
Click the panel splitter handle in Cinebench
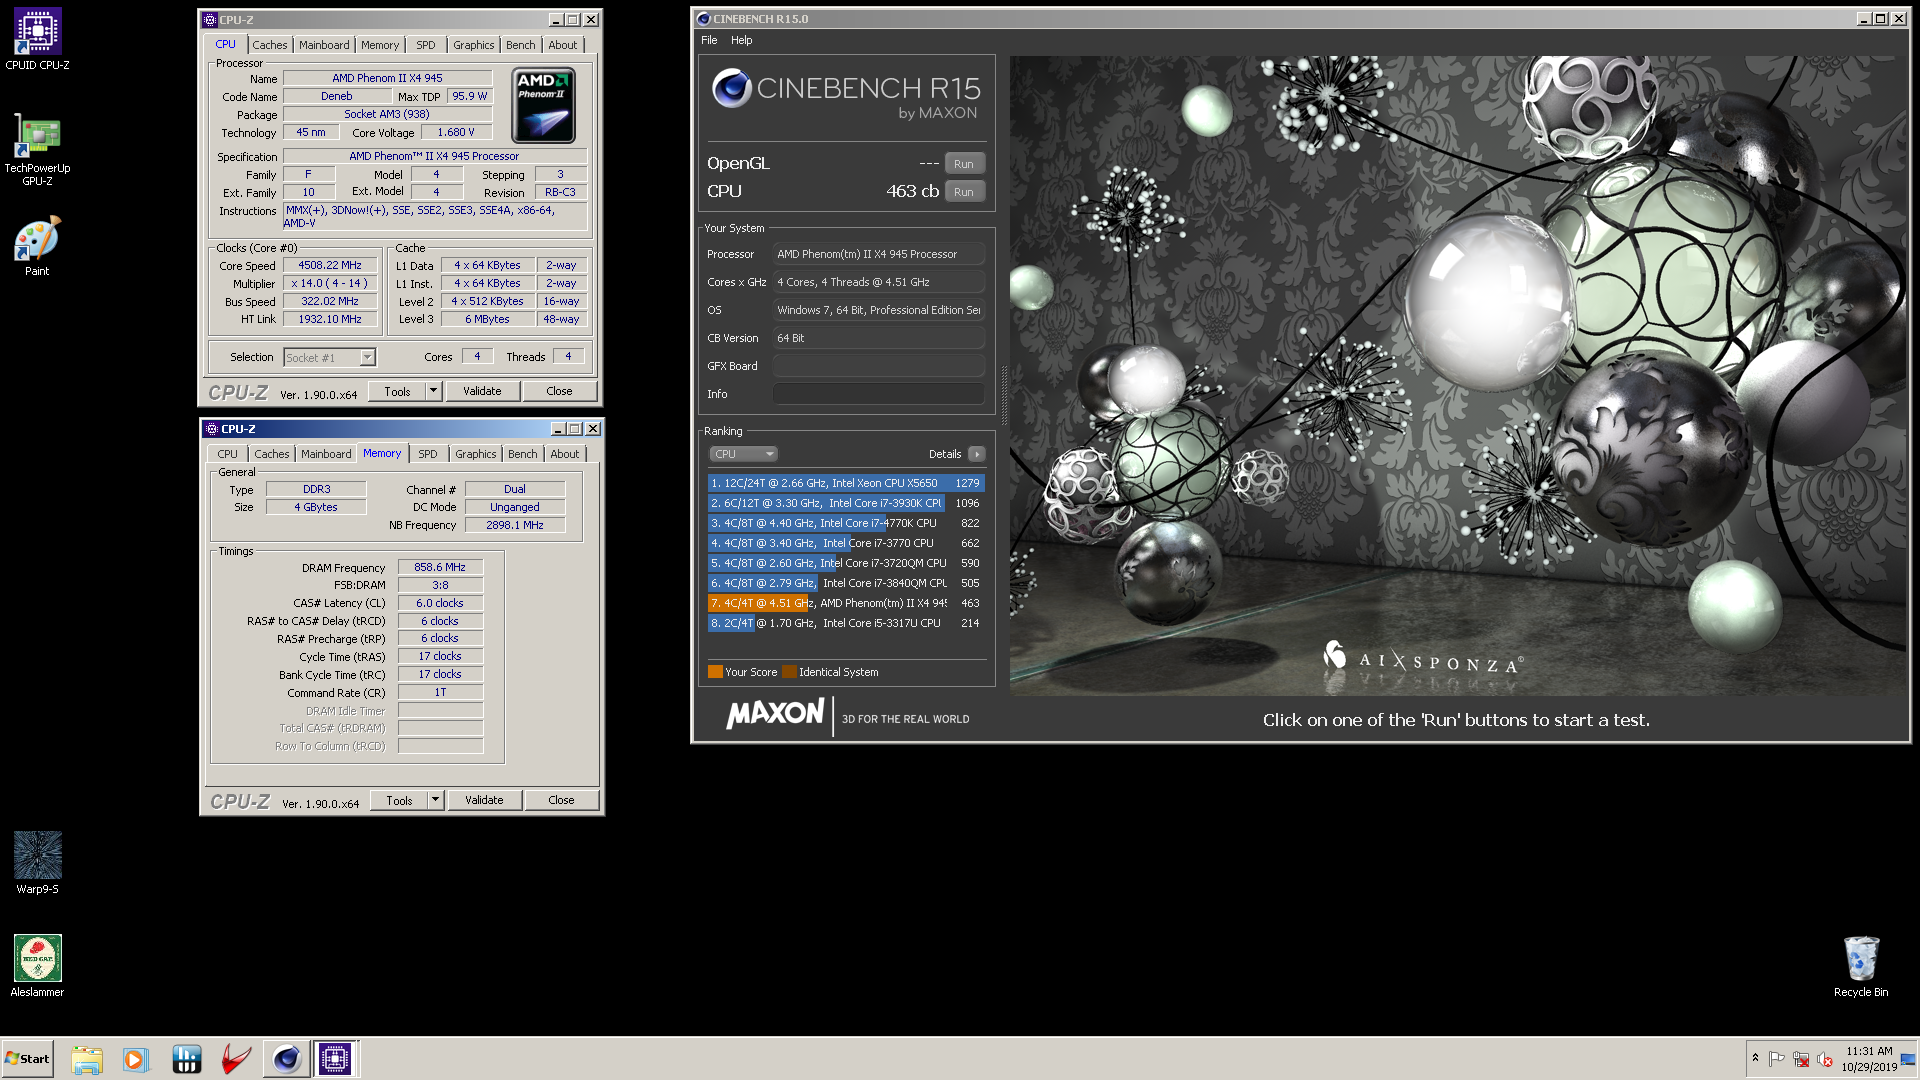point(1003,395)
